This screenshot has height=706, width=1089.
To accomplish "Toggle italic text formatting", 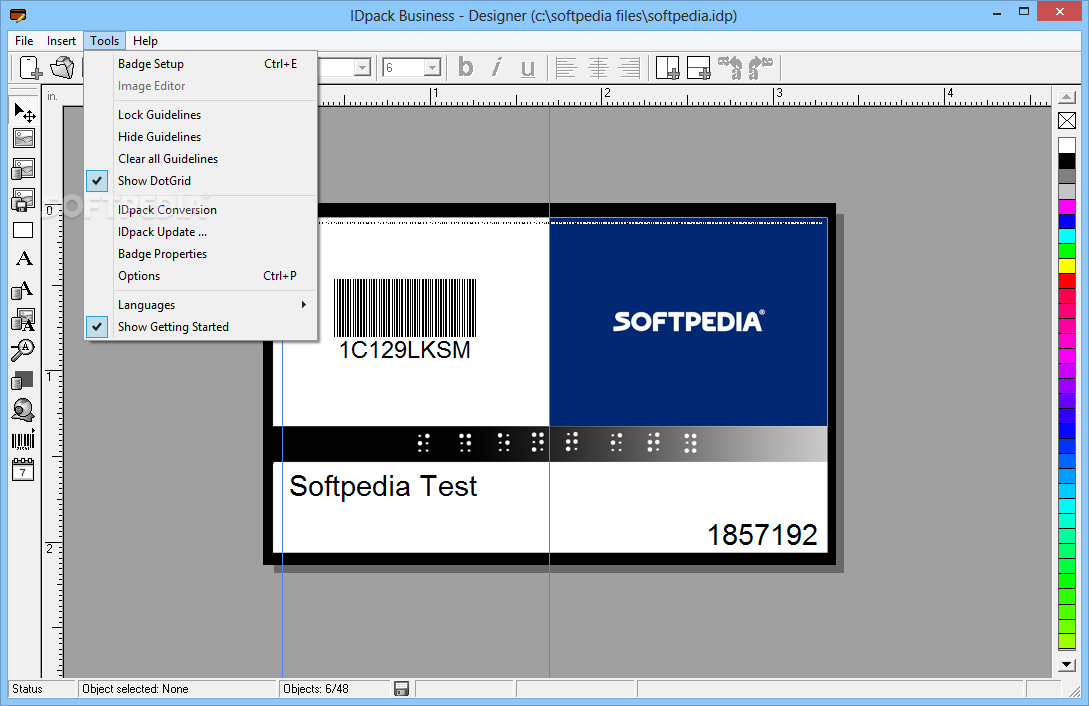I will (497, 67).
